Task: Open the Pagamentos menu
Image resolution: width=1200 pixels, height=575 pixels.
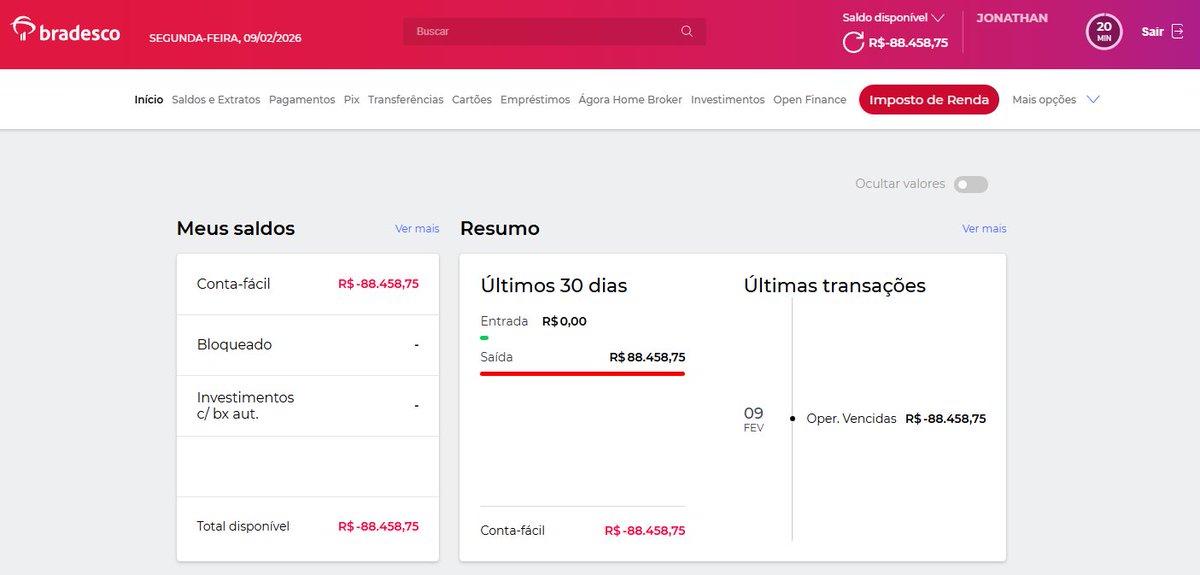Action: 302,100
